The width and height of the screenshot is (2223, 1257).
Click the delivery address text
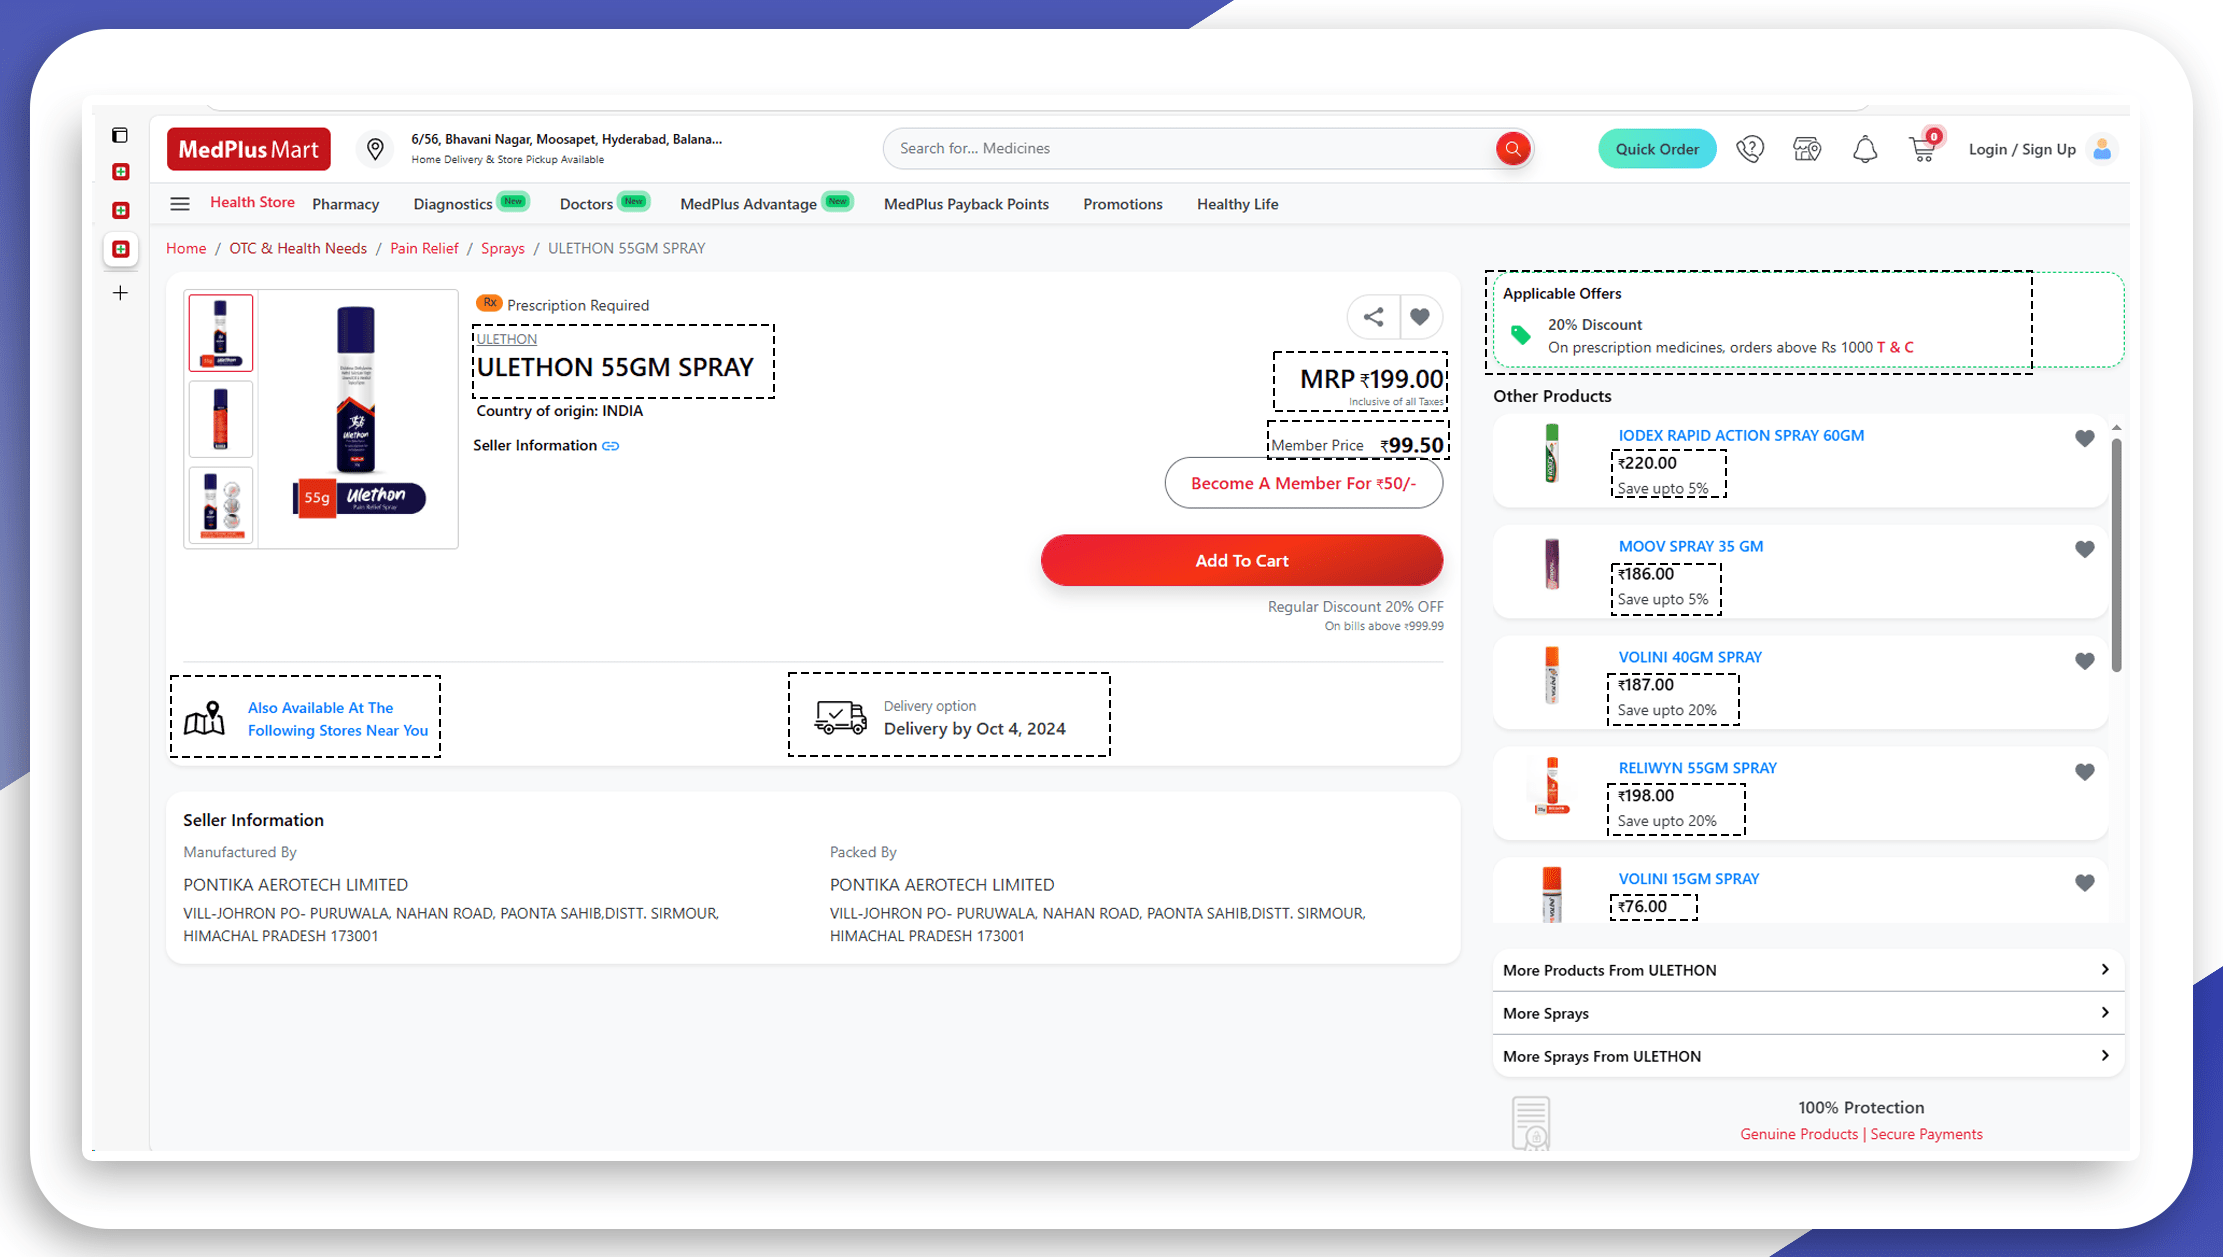coord(566,139)
